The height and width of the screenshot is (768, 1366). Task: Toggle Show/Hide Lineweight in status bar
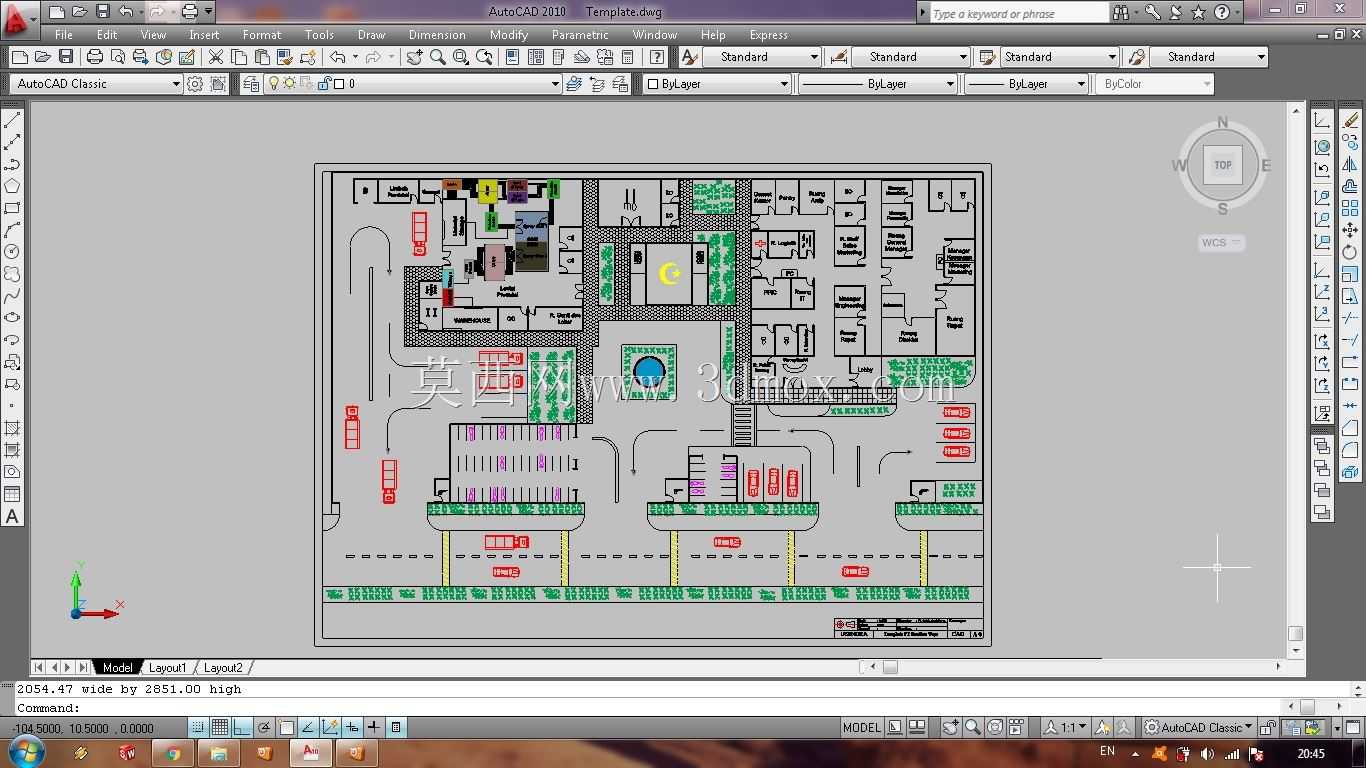[x=374, y=728]
